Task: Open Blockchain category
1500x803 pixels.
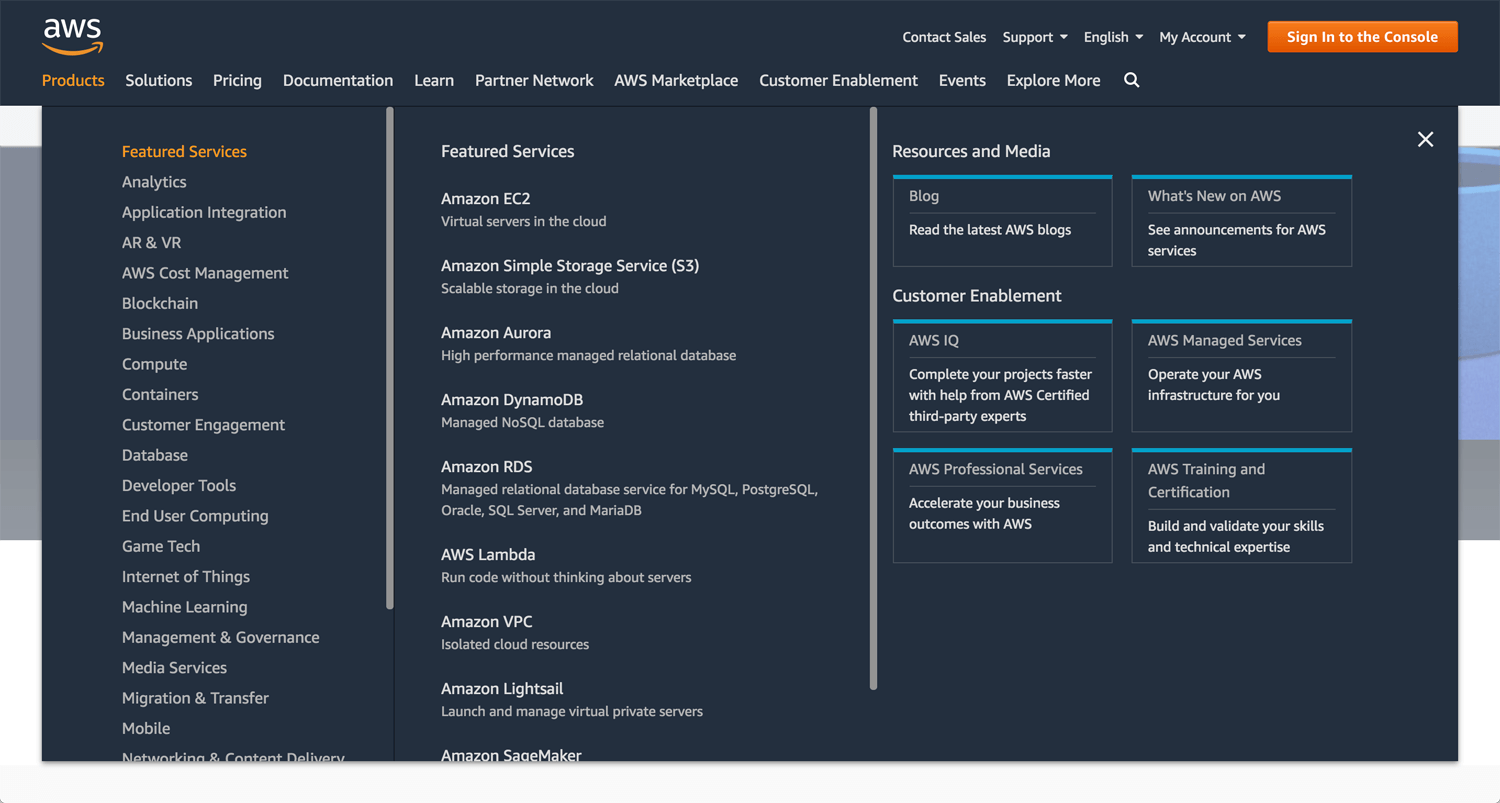Action: 160,303
